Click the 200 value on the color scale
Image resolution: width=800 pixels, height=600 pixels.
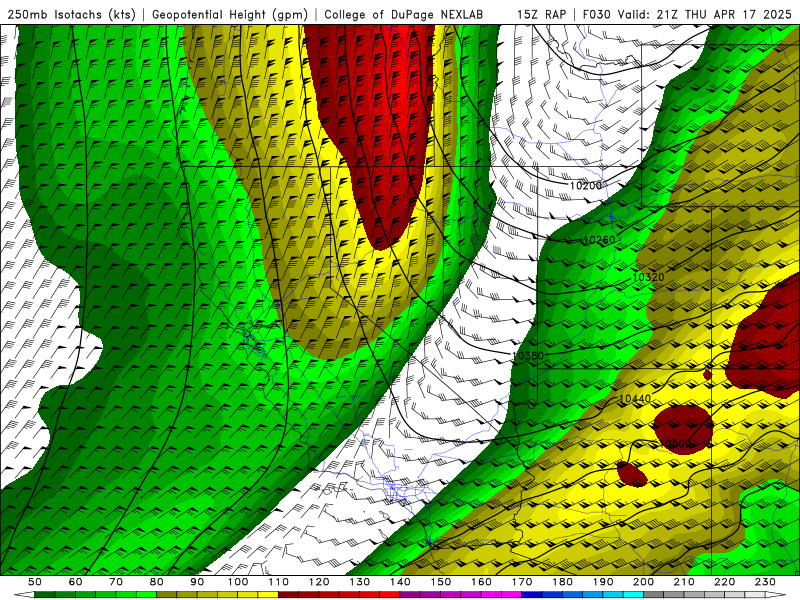click(644, 582)
